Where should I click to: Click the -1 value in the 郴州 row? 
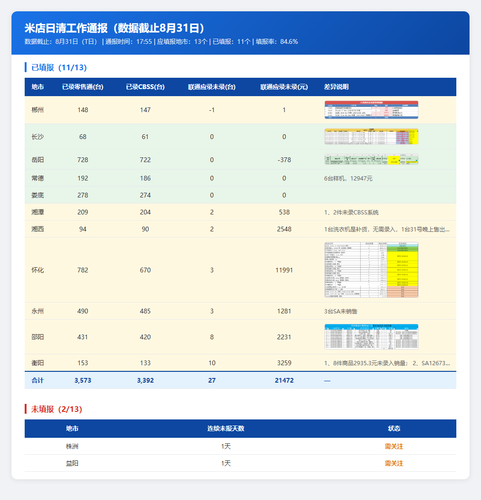coord(212,110)
